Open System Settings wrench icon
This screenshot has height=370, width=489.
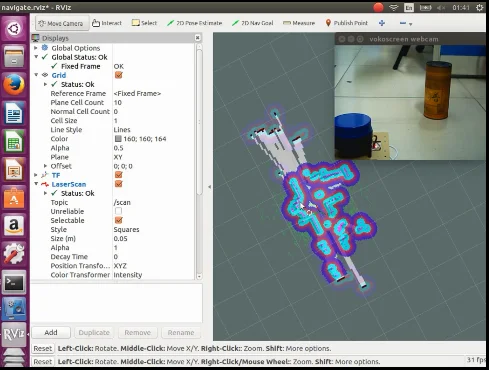(x=14, y=254)
